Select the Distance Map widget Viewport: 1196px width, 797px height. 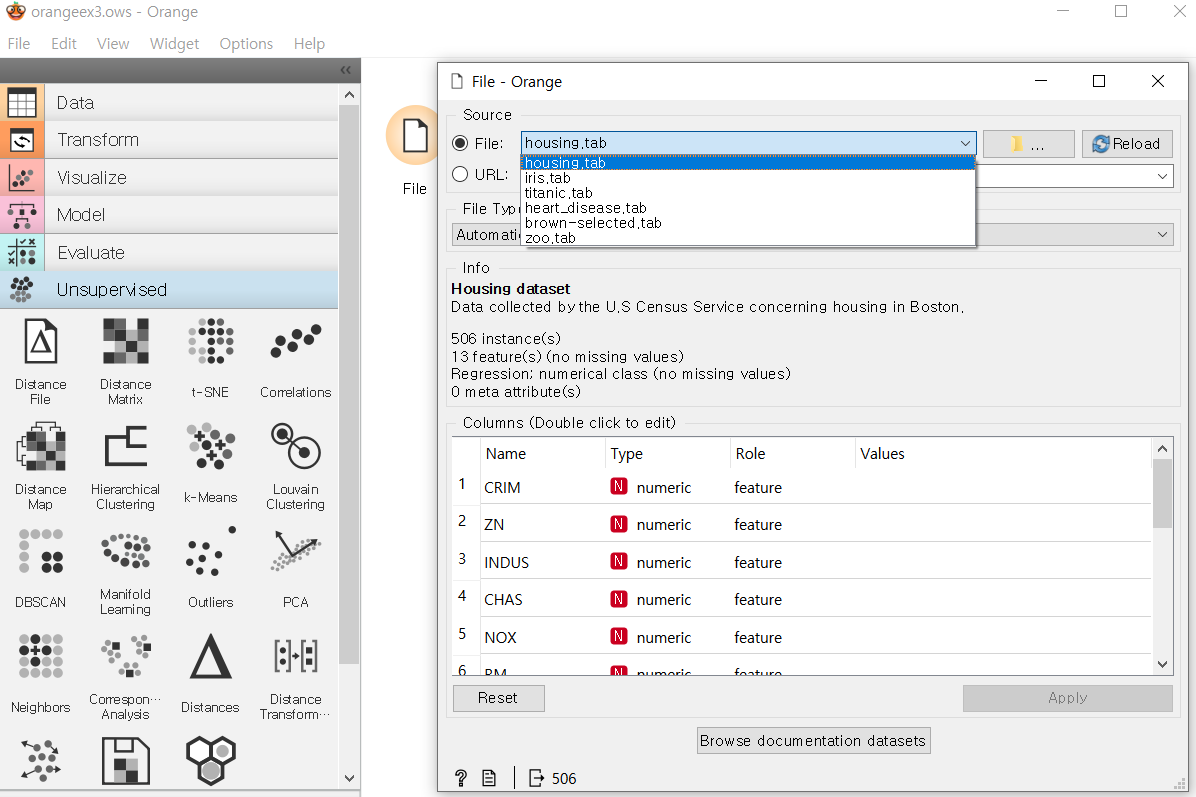point(40,467)
